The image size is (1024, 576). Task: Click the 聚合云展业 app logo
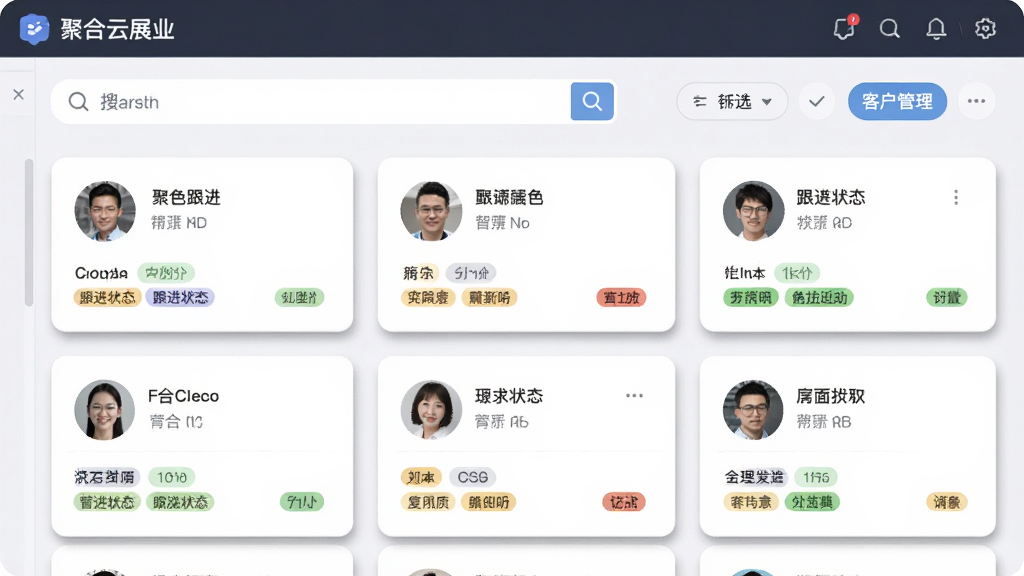coord(34,29)
